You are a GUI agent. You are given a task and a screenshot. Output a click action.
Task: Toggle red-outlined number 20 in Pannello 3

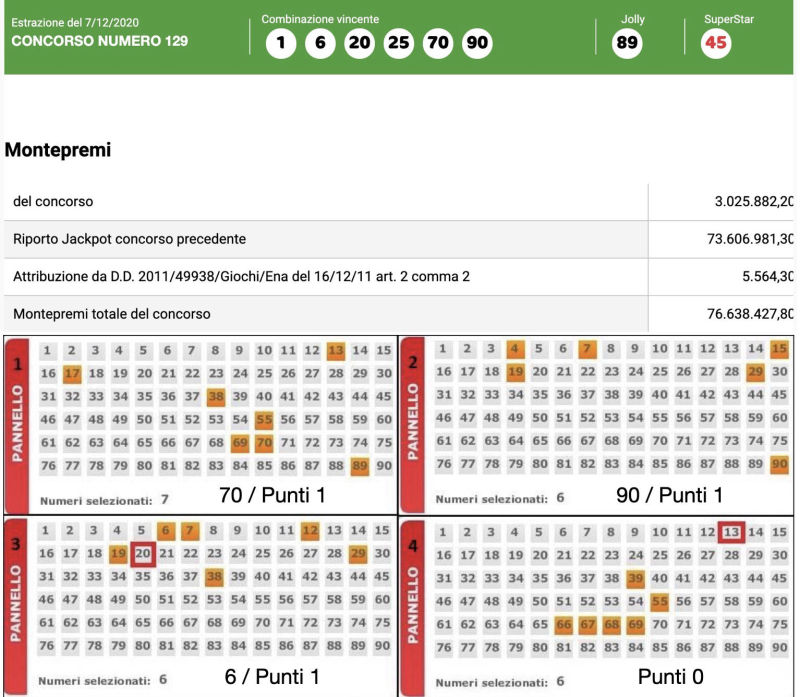(142, 553)
